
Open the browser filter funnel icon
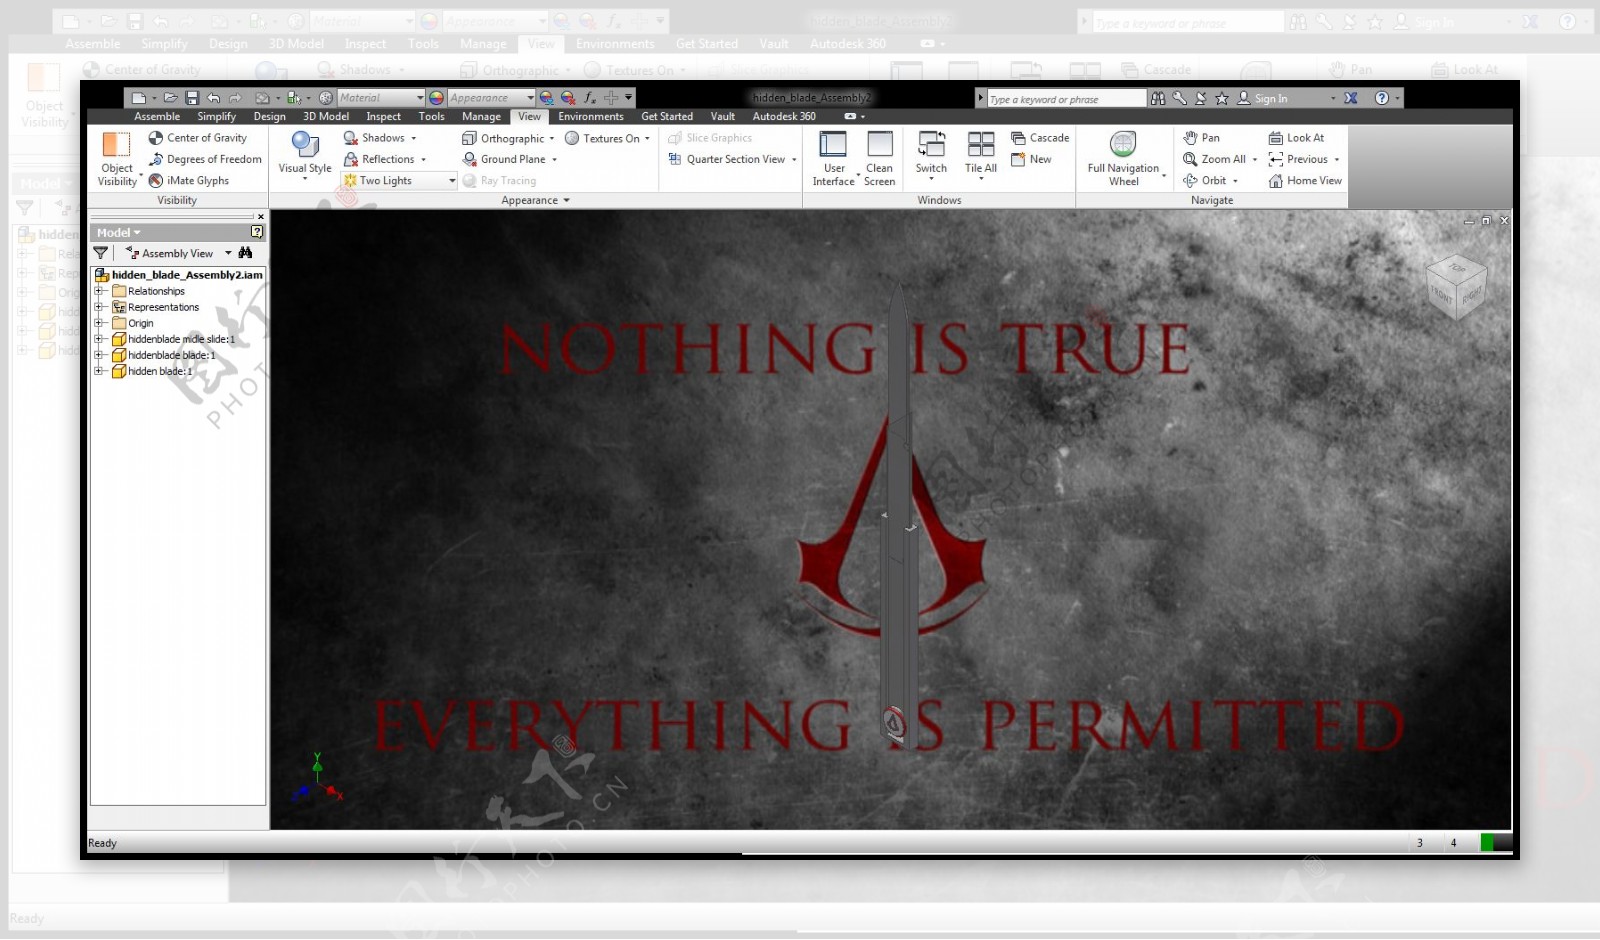pyautogui.click(x=101, y=253)
